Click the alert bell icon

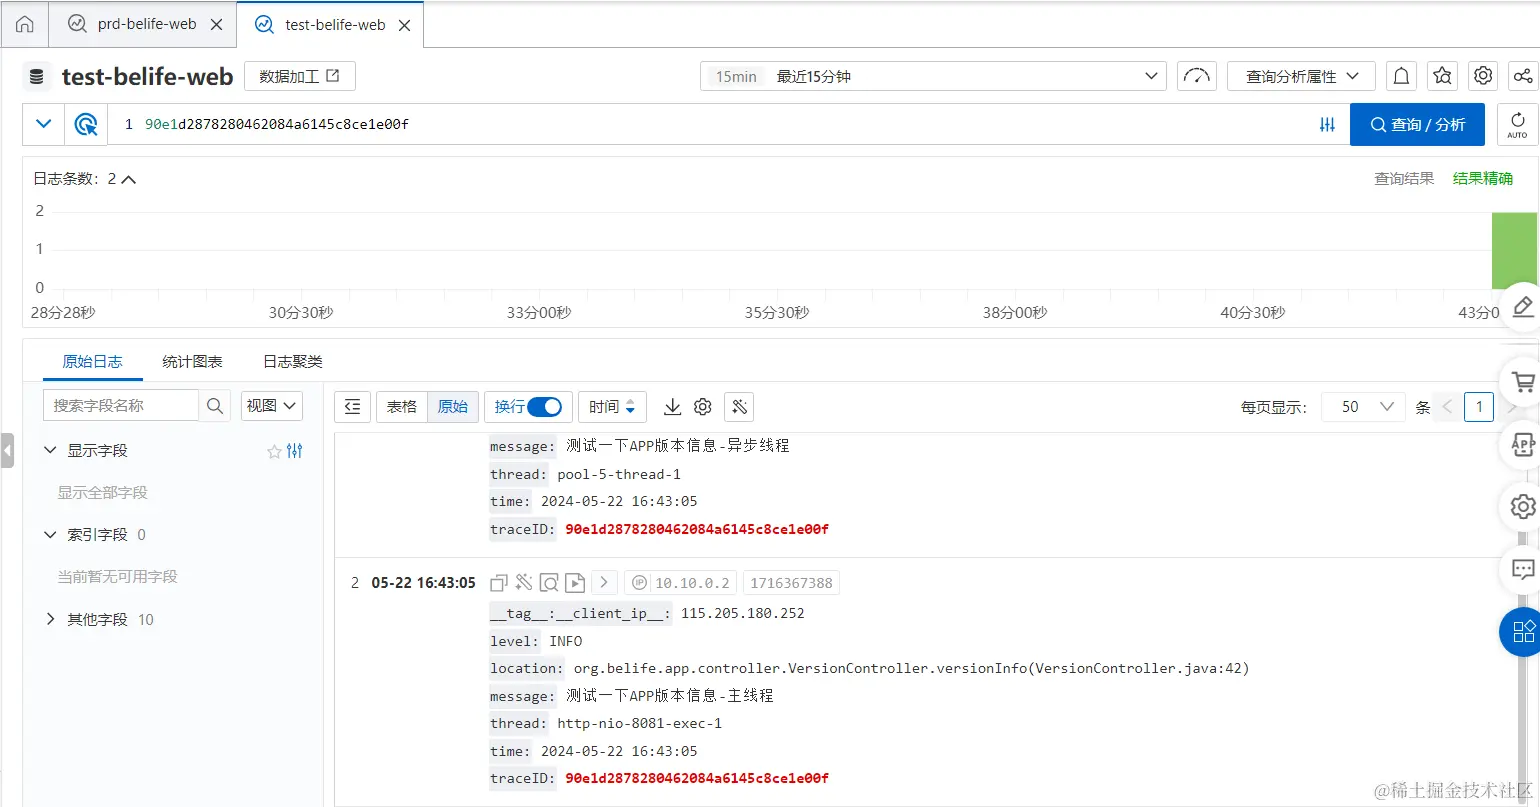click(1401, 76)
